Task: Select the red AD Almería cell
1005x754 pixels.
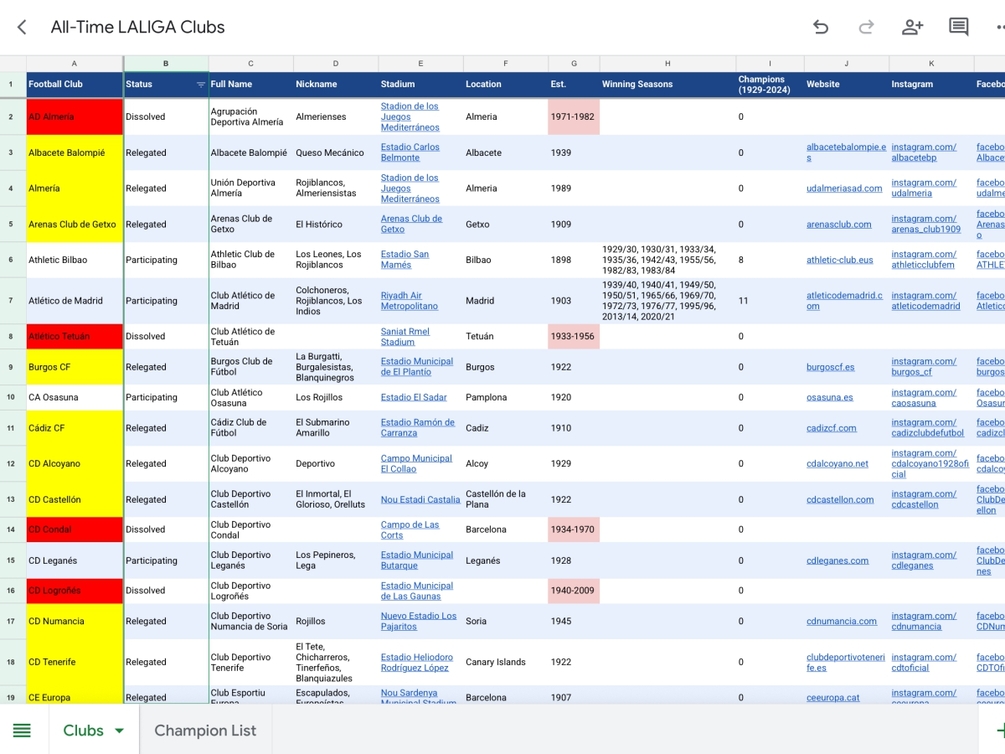Action: click(x=74, y=117)
